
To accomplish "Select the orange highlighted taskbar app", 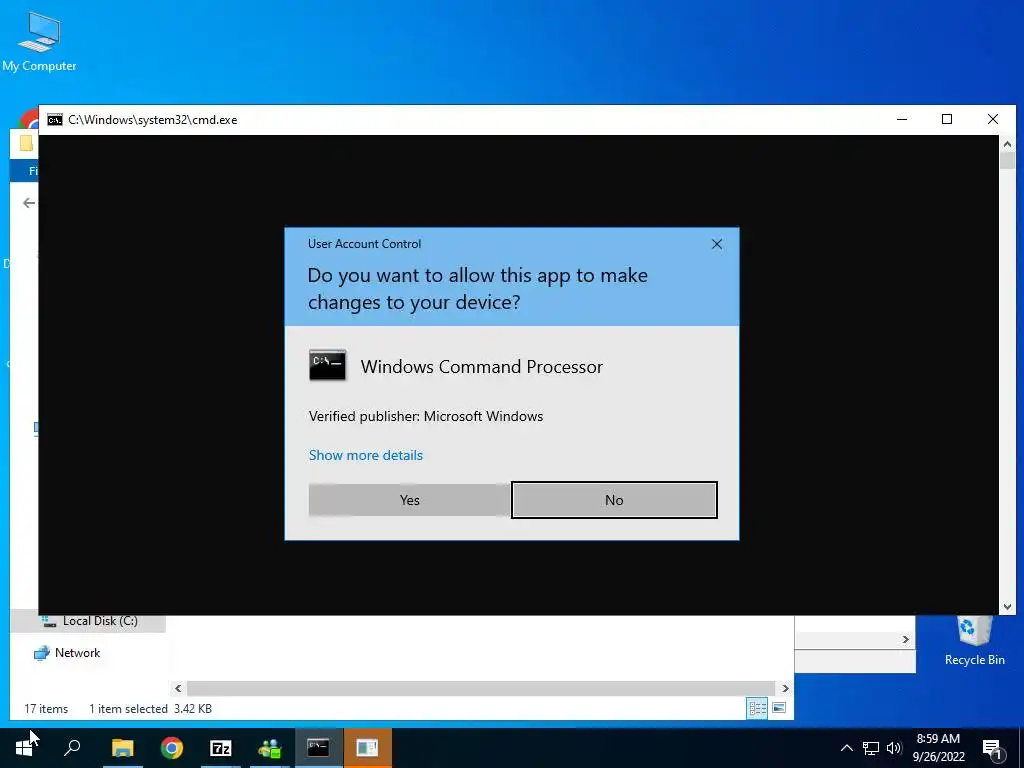I will pos(367,748).
